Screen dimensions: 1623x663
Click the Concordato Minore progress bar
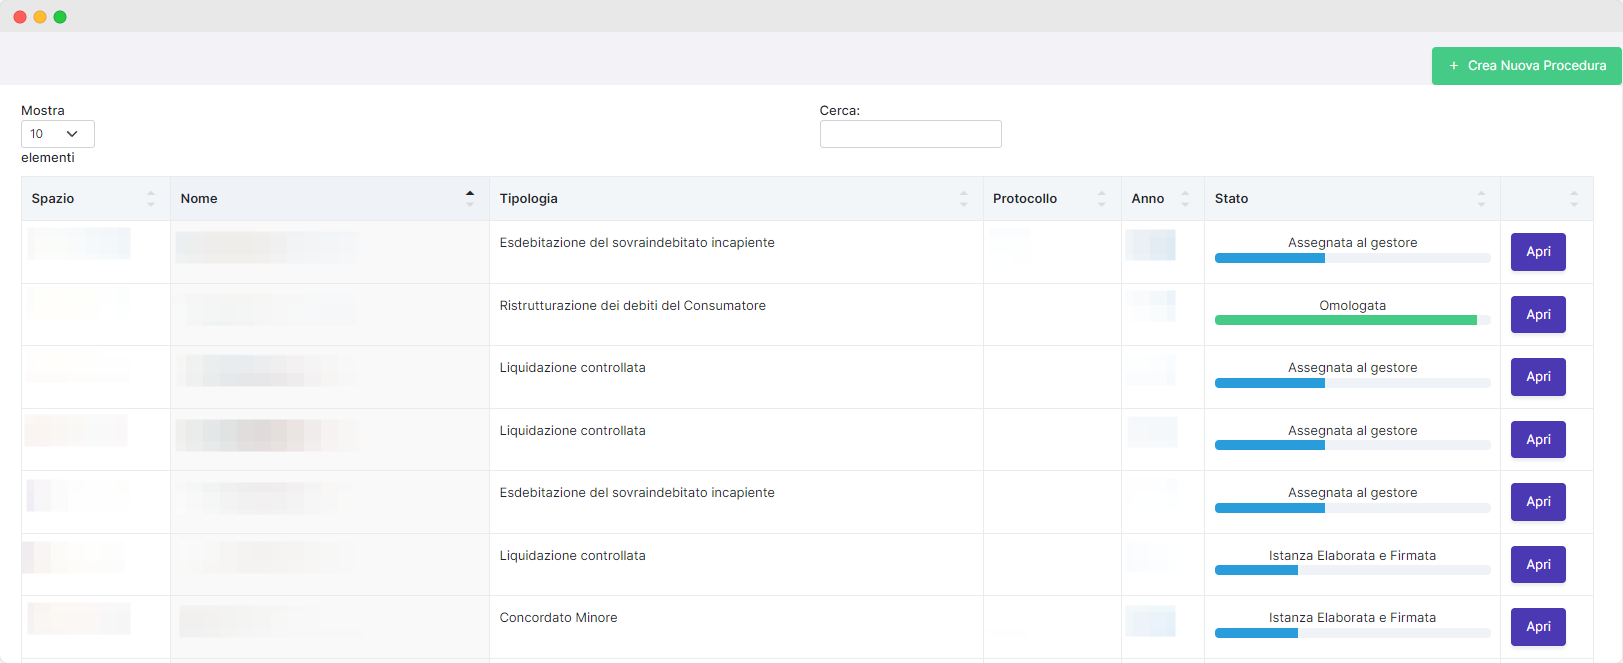pos(1352,633)
